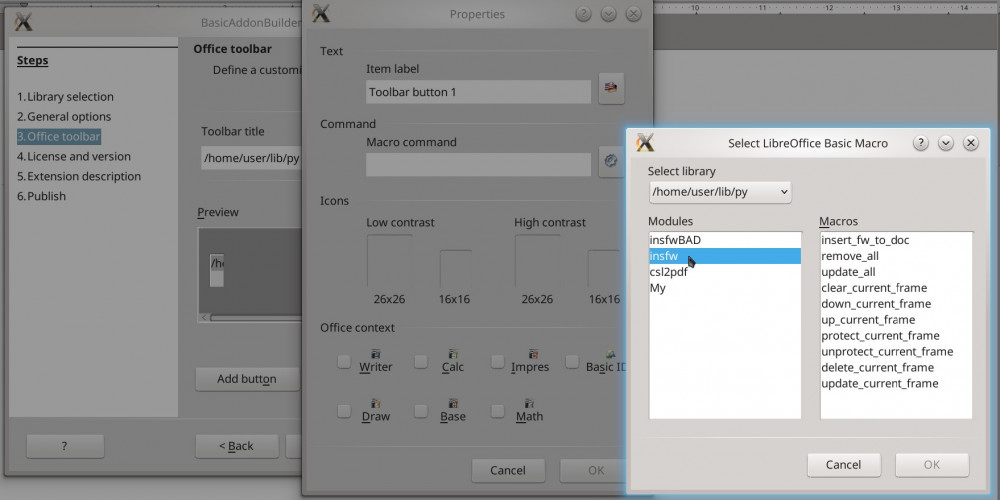The height and width of the screenshot is (500, 1000).
Task: Click help icon in Properties title bar
Action: click(x=583, y=14)
